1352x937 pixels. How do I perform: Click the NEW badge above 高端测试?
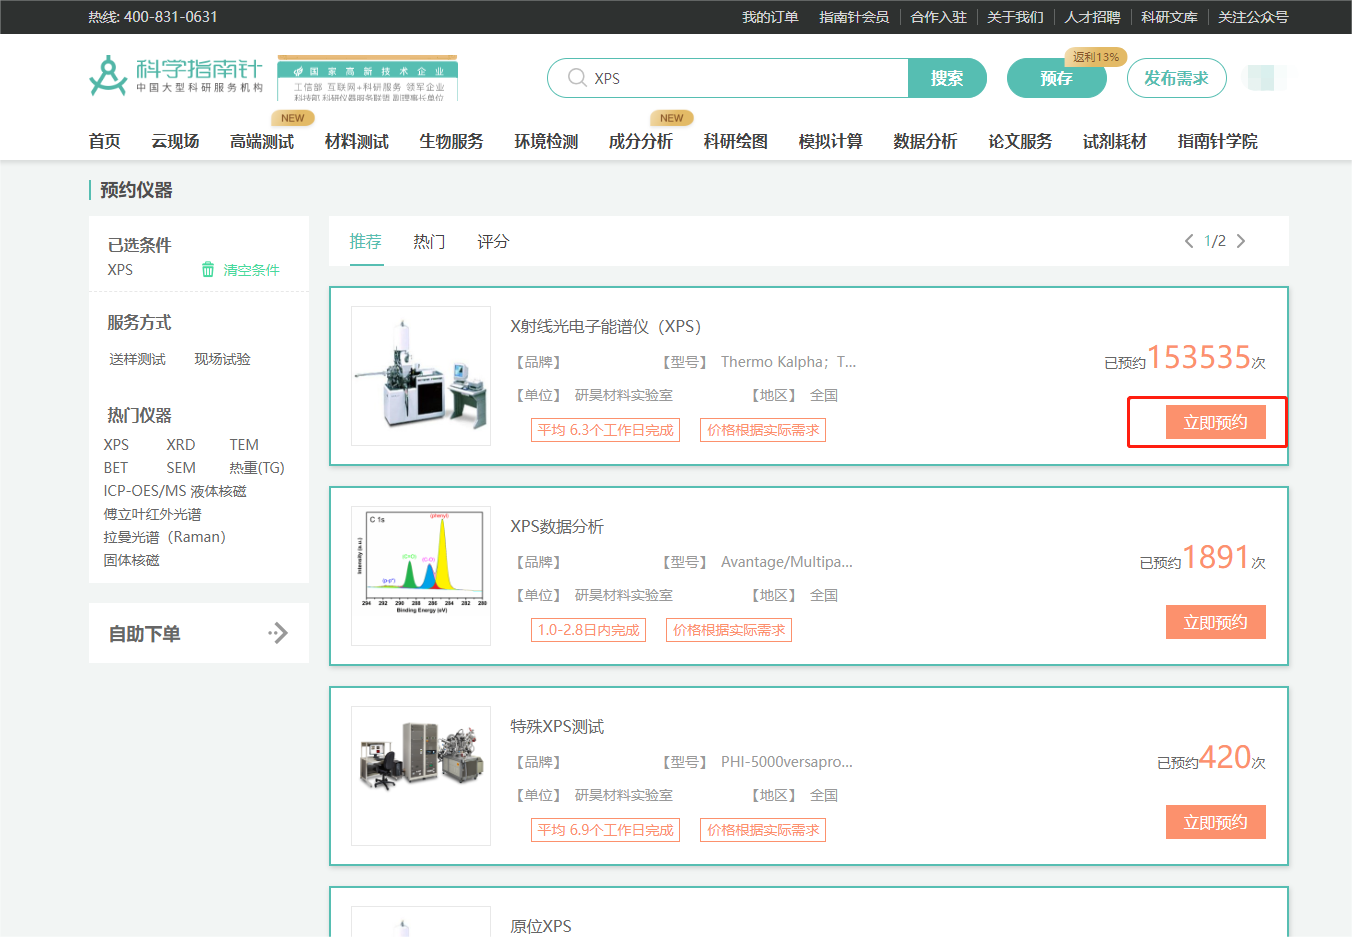[292, 117]
